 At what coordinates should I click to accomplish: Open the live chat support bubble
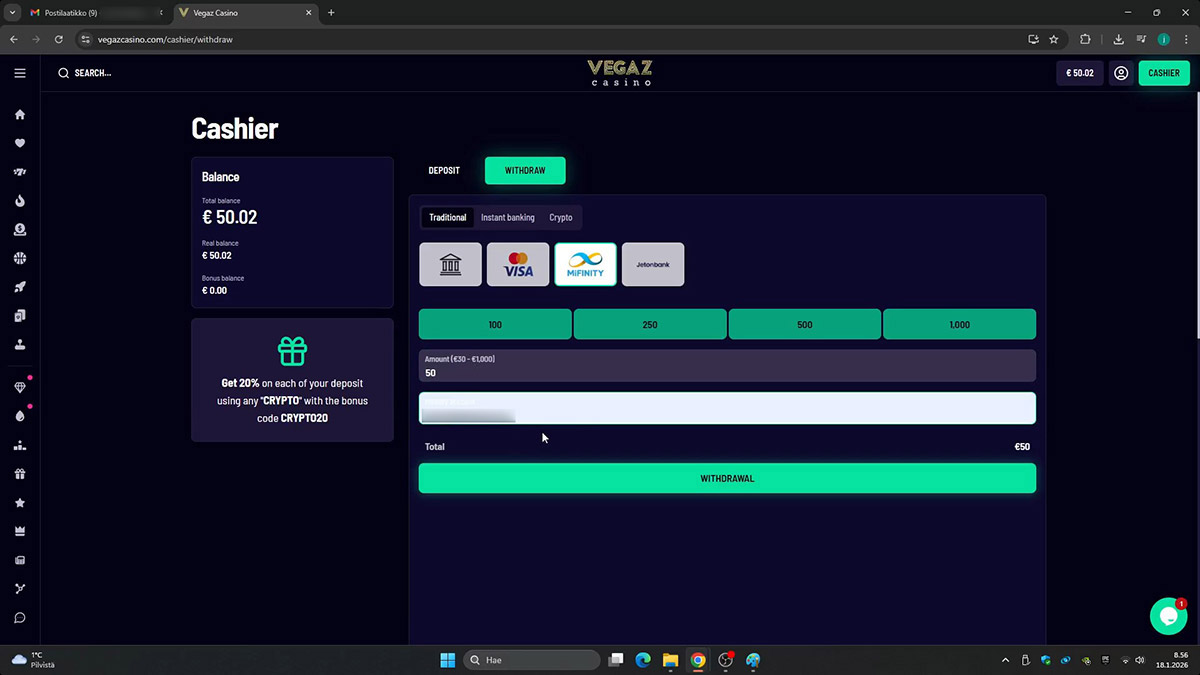[1167, 617]
